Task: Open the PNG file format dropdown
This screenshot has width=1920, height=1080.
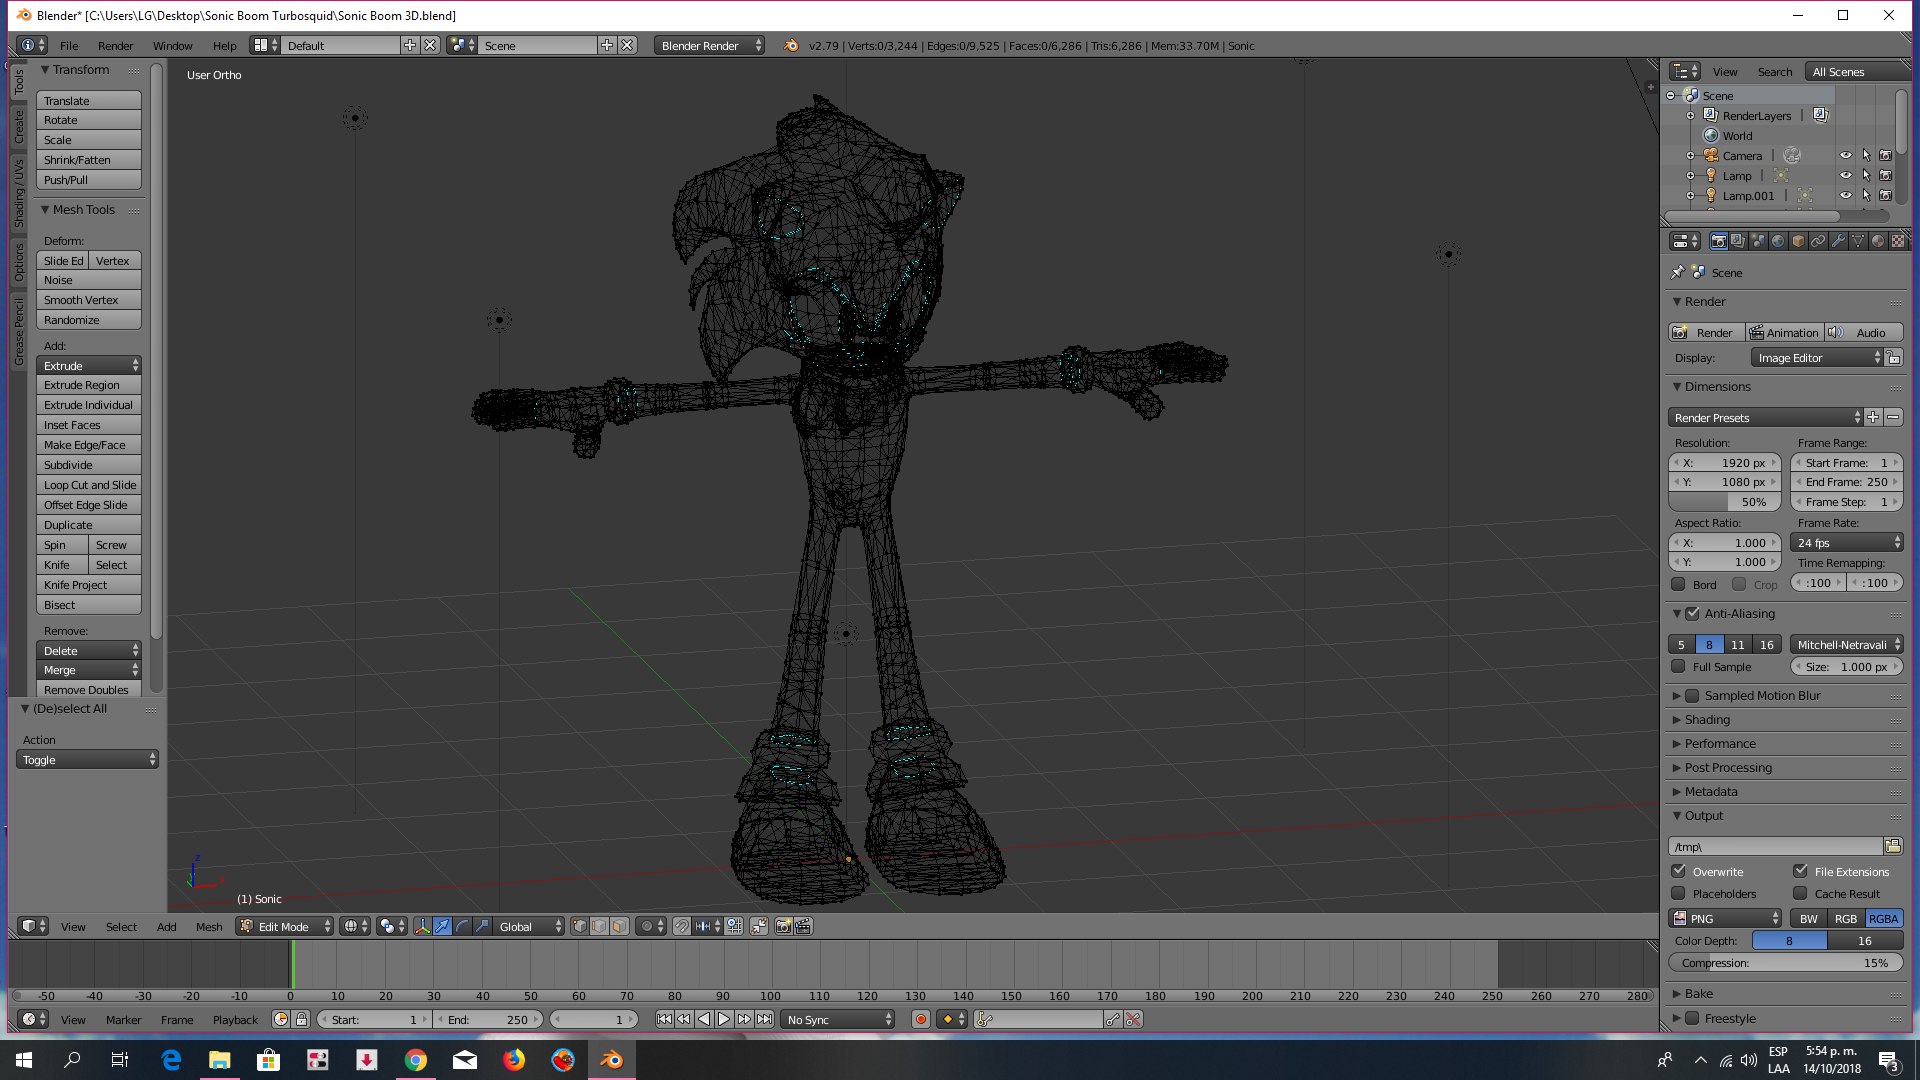Action: click(1725, 918)
